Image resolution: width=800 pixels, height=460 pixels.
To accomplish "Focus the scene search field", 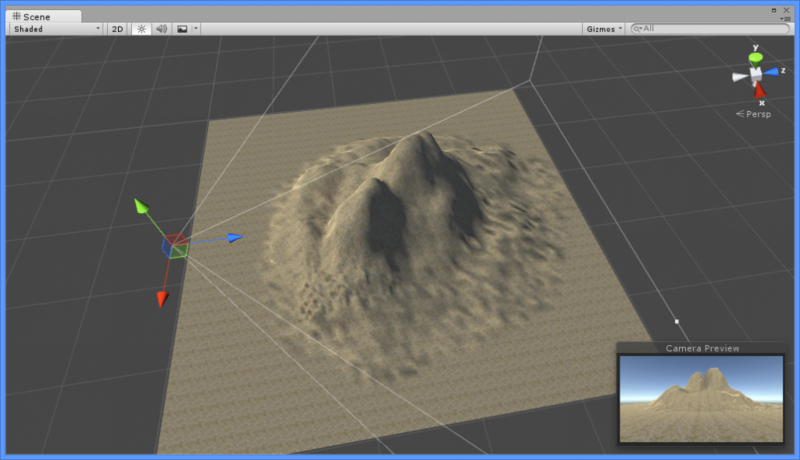I will (x=710, y=29).
